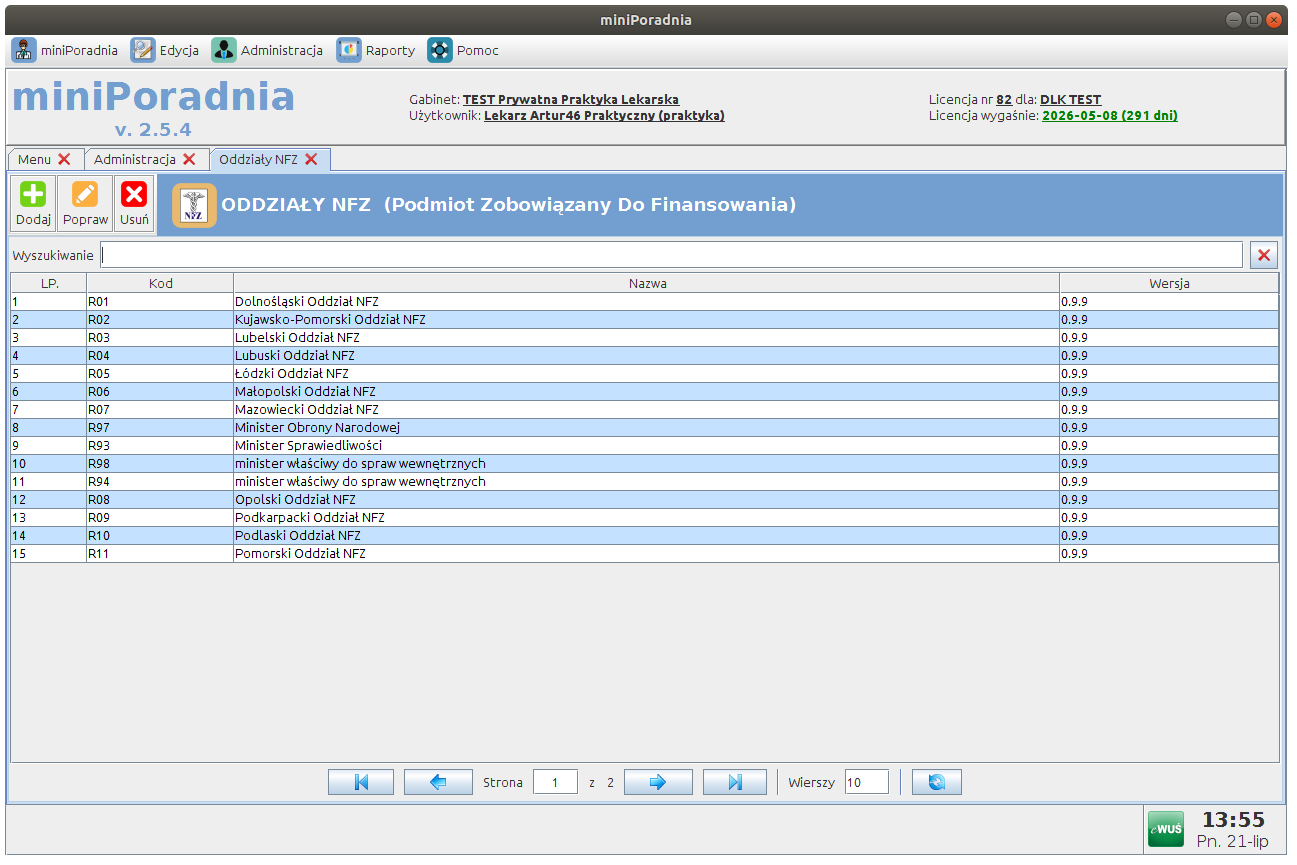Go to the first page of results
1297x865 pixels.
(361, 782)
